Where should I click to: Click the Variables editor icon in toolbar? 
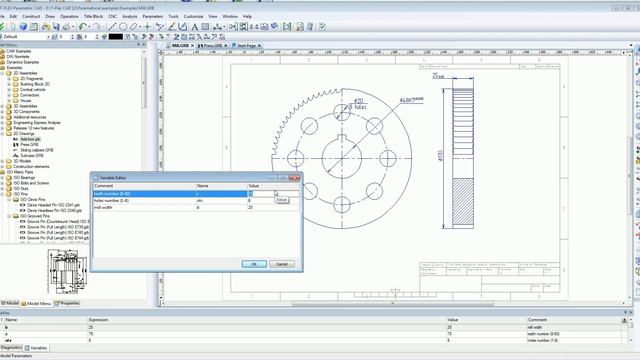(287, 27)
